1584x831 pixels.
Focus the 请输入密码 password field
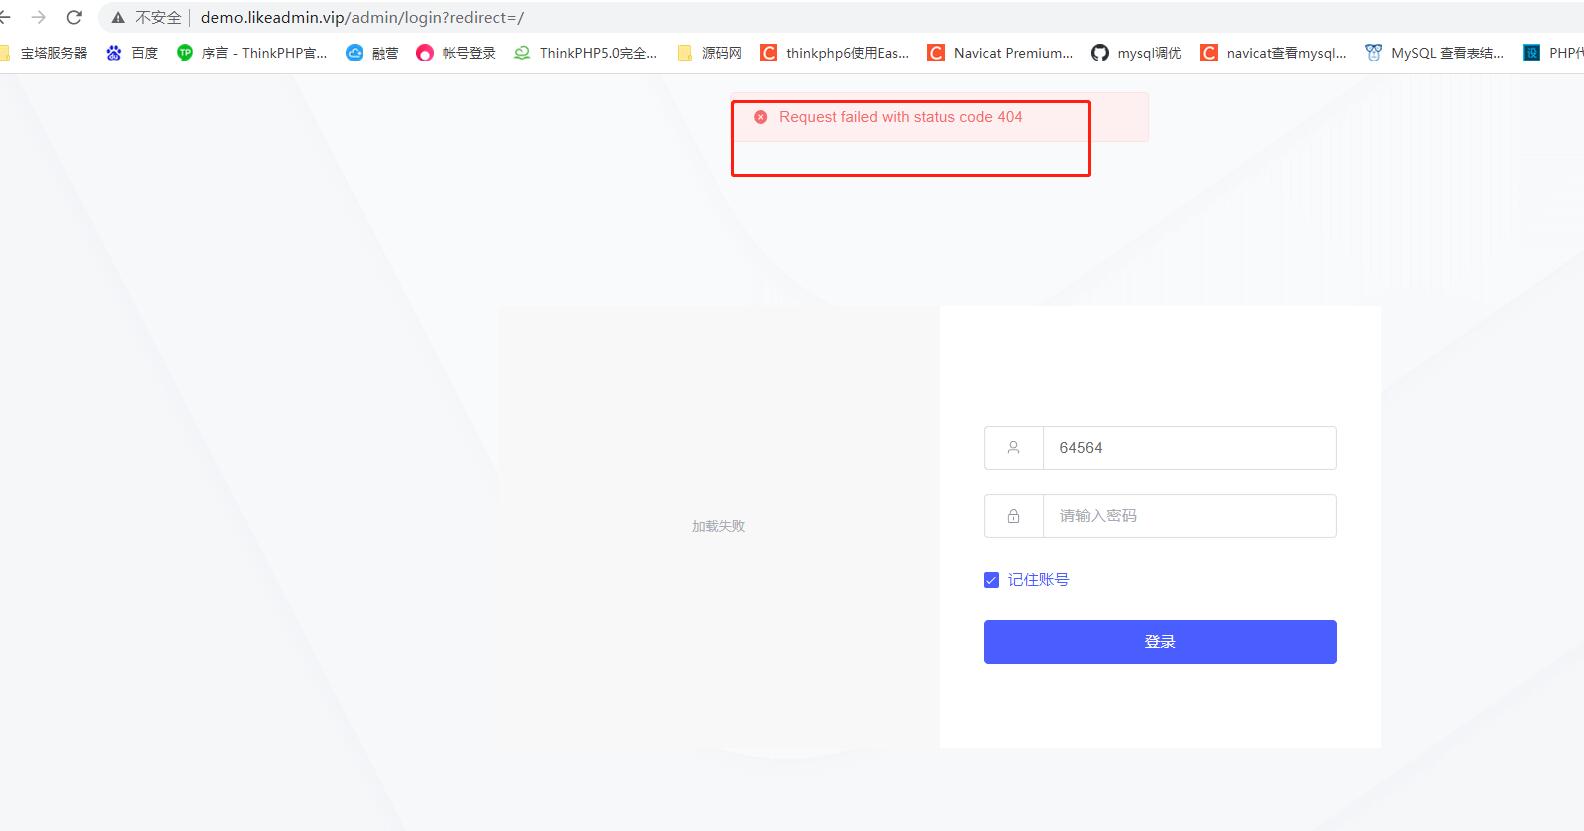1189,516
